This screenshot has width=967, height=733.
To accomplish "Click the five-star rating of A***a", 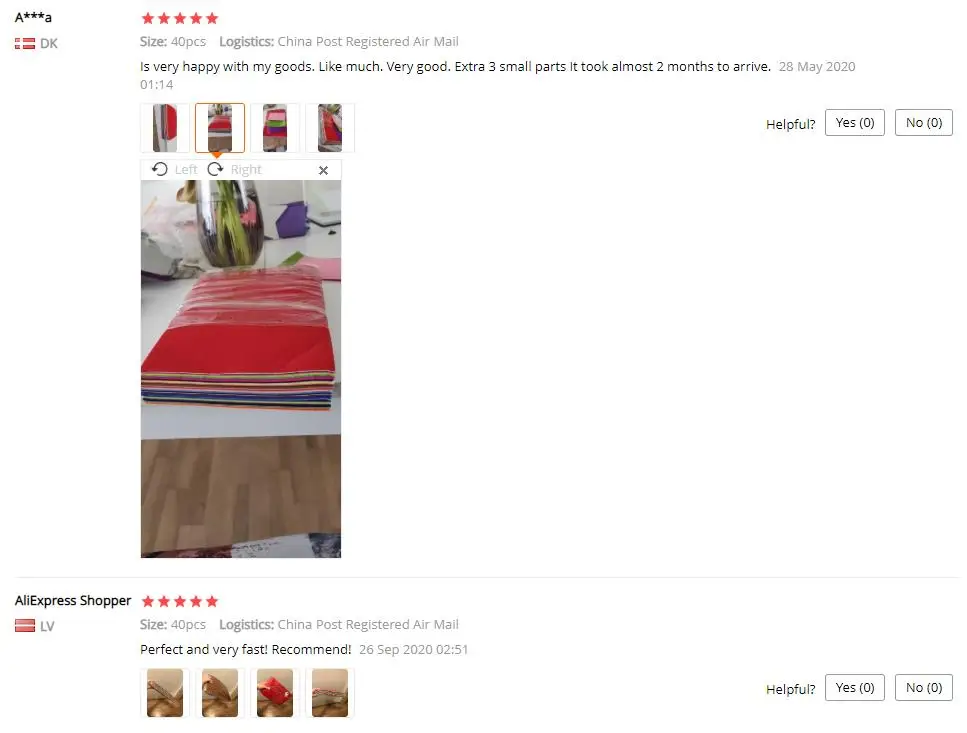I will coord(179,18).
